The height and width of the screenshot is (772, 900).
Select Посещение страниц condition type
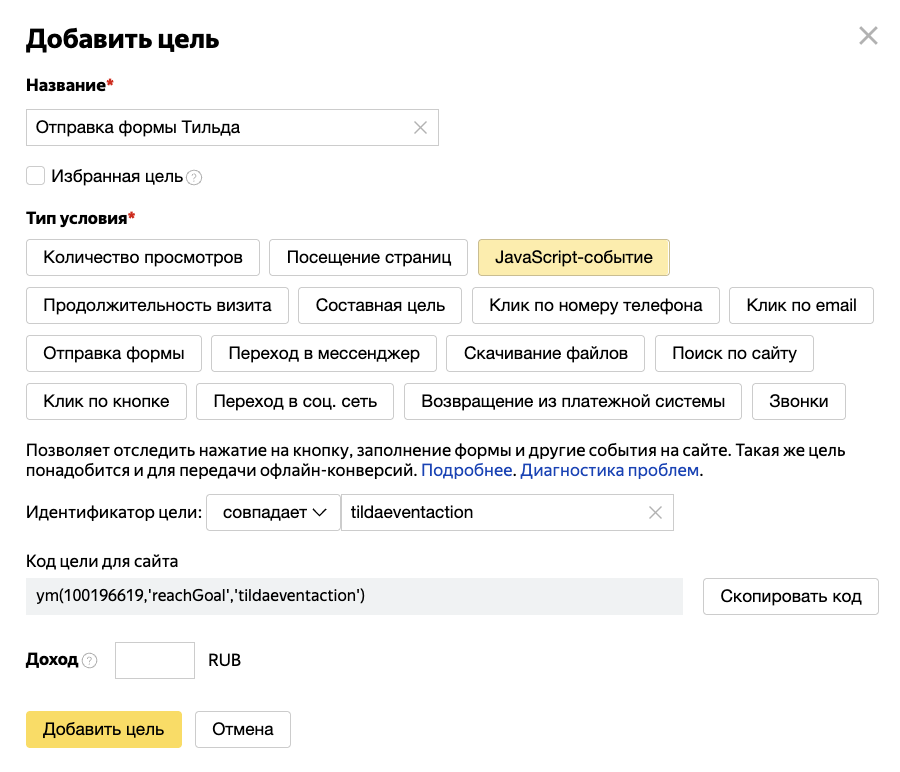click(367, 257)
